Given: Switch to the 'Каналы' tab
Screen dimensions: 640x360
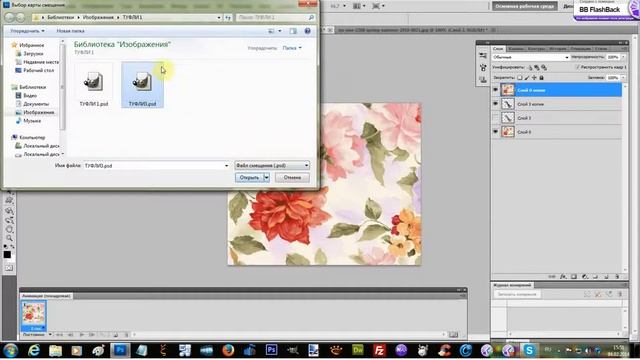Looking at the screenshot, I should tap(516, 49).
